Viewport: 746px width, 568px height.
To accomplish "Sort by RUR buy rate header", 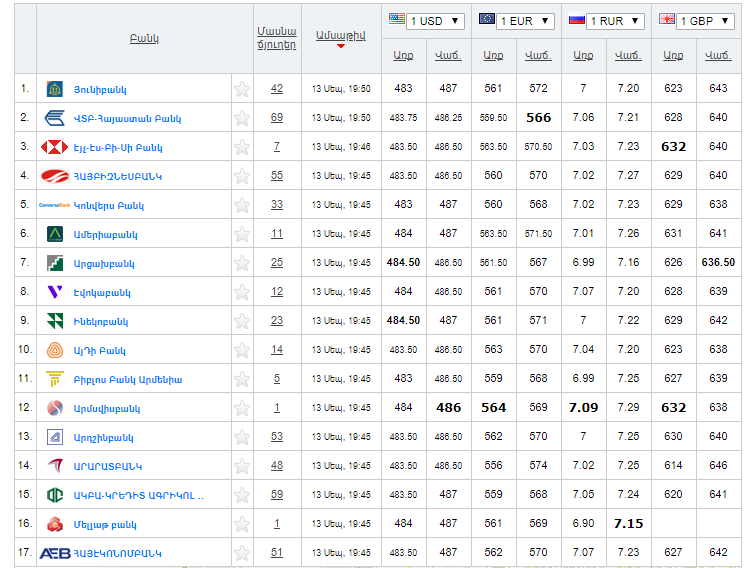I will point(583,56).
